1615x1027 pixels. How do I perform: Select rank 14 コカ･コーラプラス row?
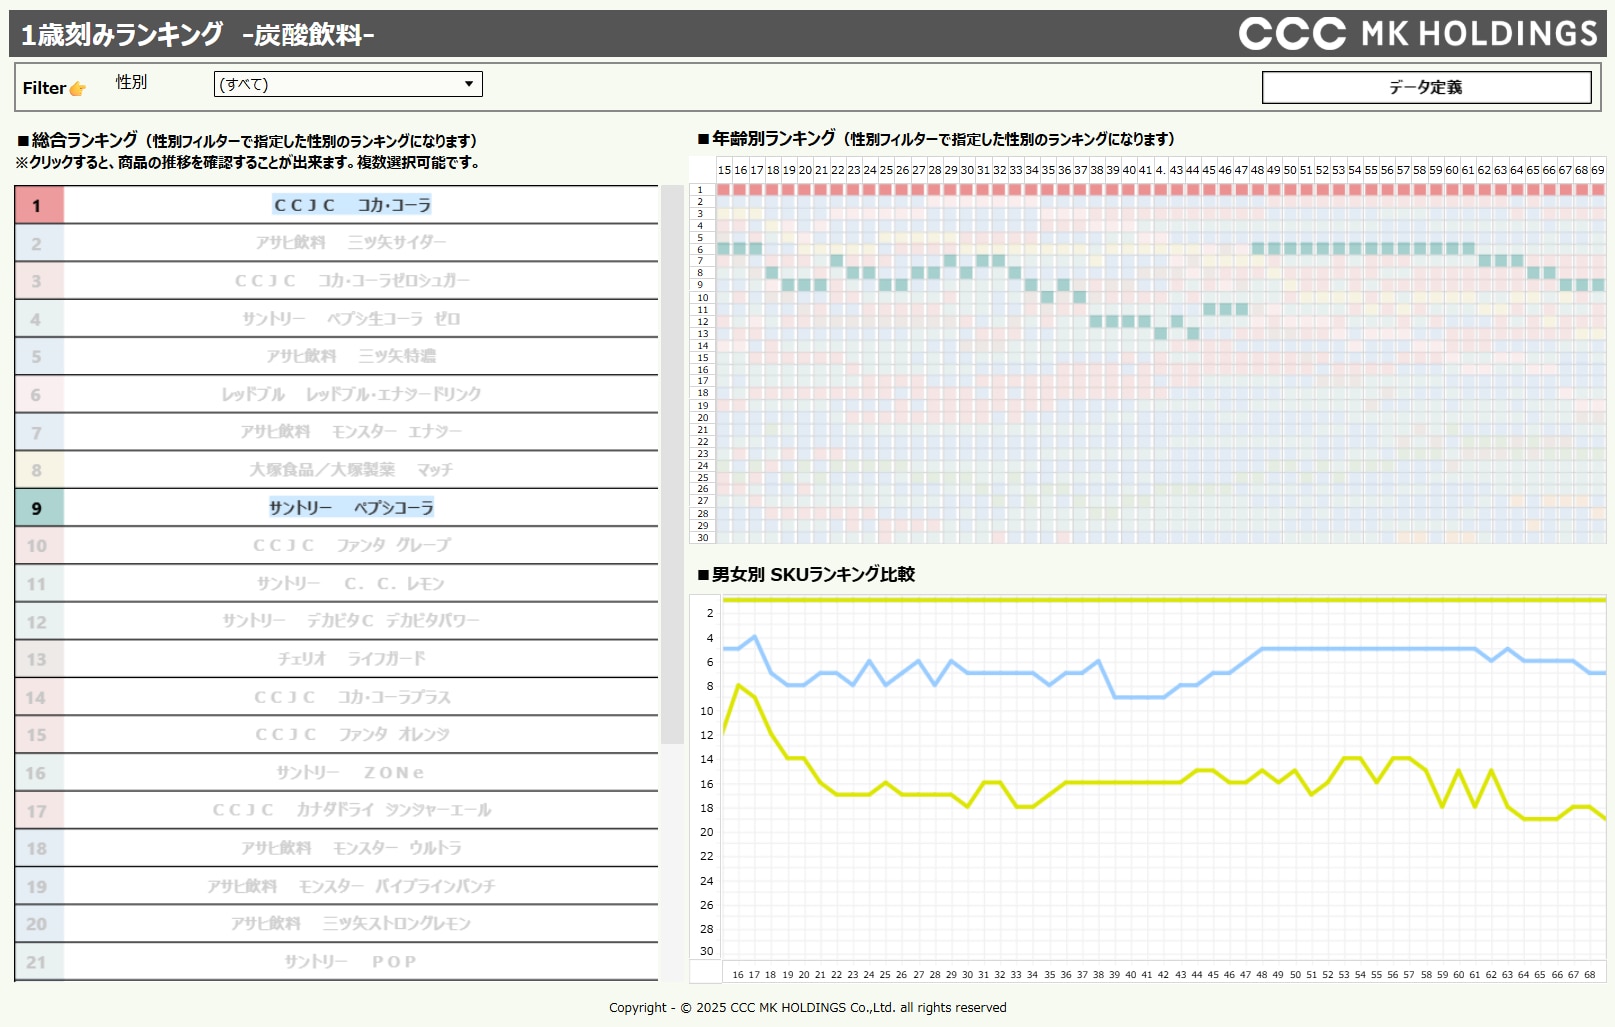click(336, 697)
